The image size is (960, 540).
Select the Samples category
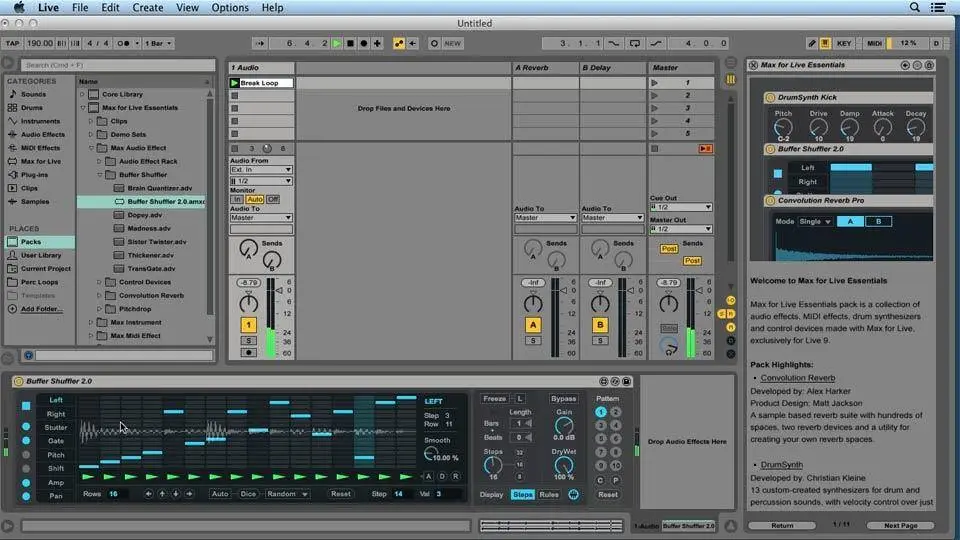tap(35, 202)
